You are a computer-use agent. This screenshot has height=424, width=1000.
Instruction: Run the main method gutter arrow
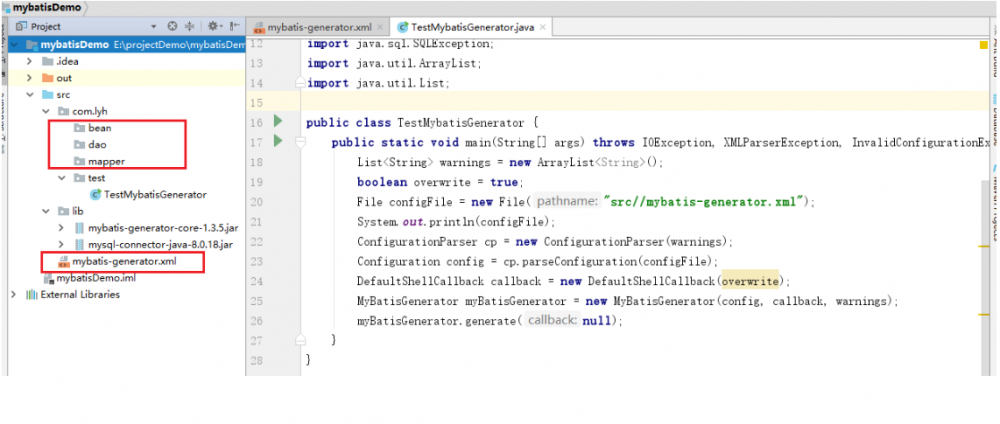277,140
